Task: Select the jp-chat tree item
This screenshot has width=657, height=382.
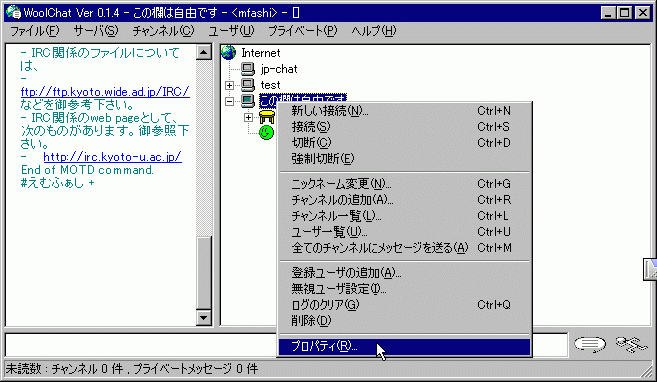Action: click(279, 69)
